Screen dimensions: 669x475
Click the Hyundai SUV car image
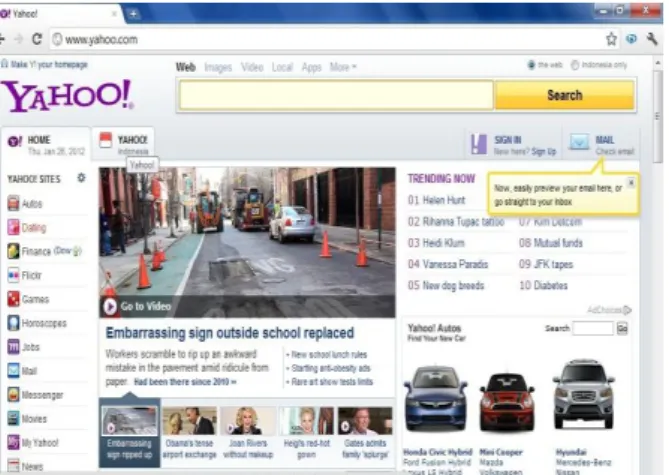coord(583,394)
